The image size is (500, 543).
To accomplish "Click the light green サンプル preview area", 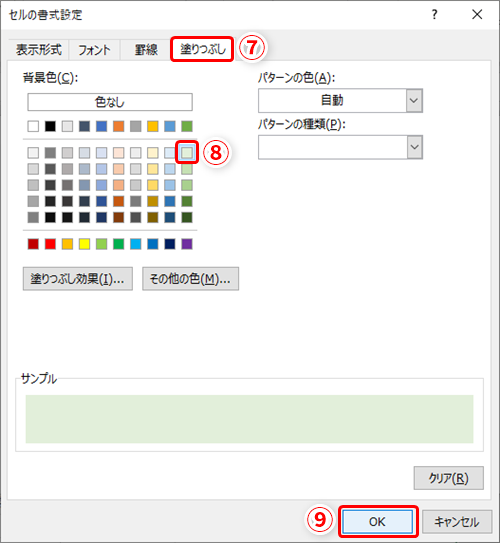I will [249, 419].
